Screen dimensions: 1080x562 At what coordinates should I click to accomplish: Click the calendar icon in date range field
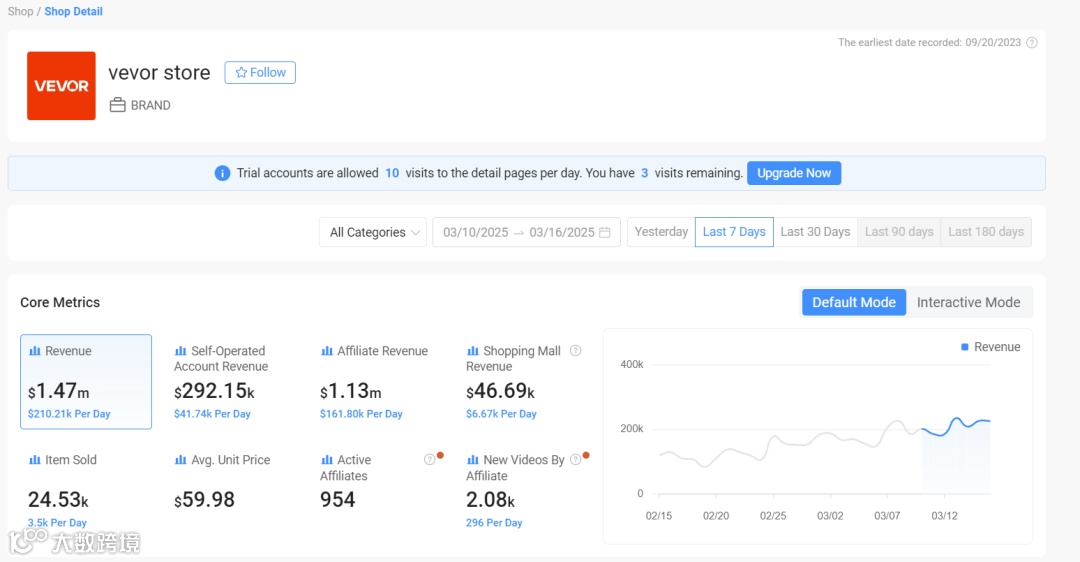coord(605,232)
